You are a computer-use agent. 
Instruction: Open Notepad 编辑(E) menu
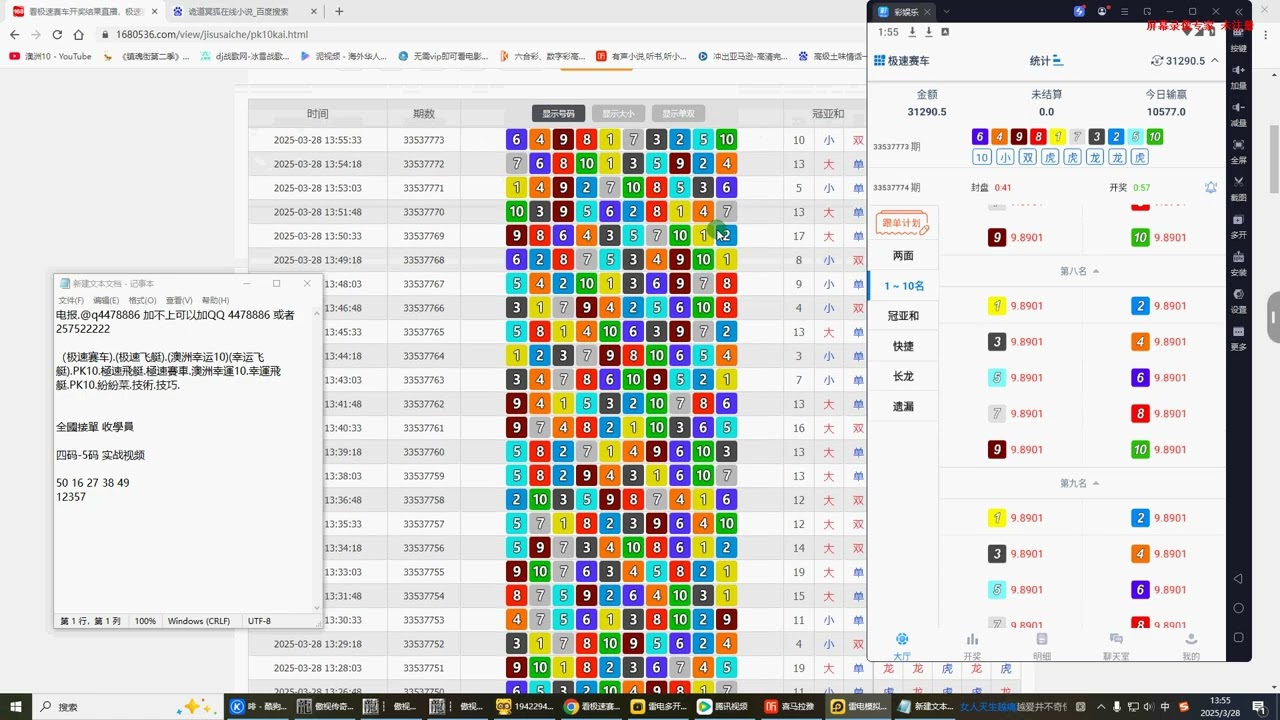106,300
